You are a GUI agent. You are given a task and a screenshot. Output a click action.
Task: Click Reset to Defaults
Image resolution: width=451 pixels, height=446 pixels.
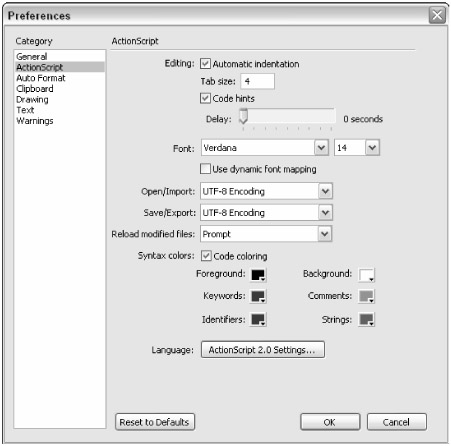155,422
